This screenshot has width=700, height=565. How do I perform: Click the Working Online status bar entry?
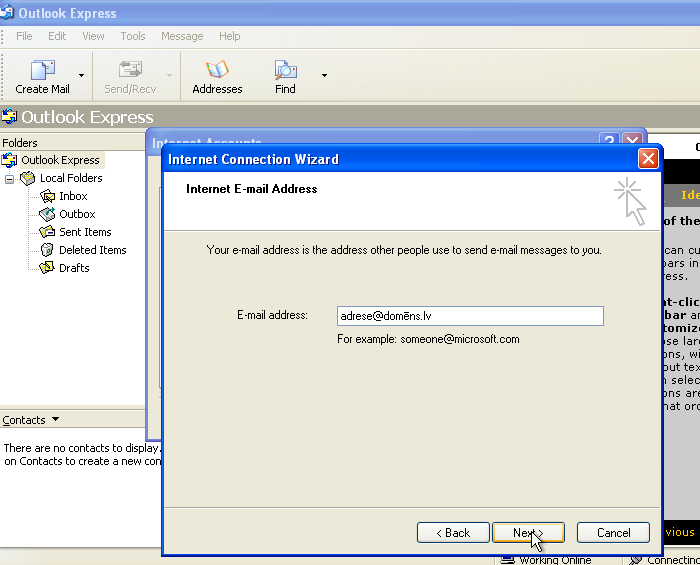pyautogui.click(x=547, y=560)
